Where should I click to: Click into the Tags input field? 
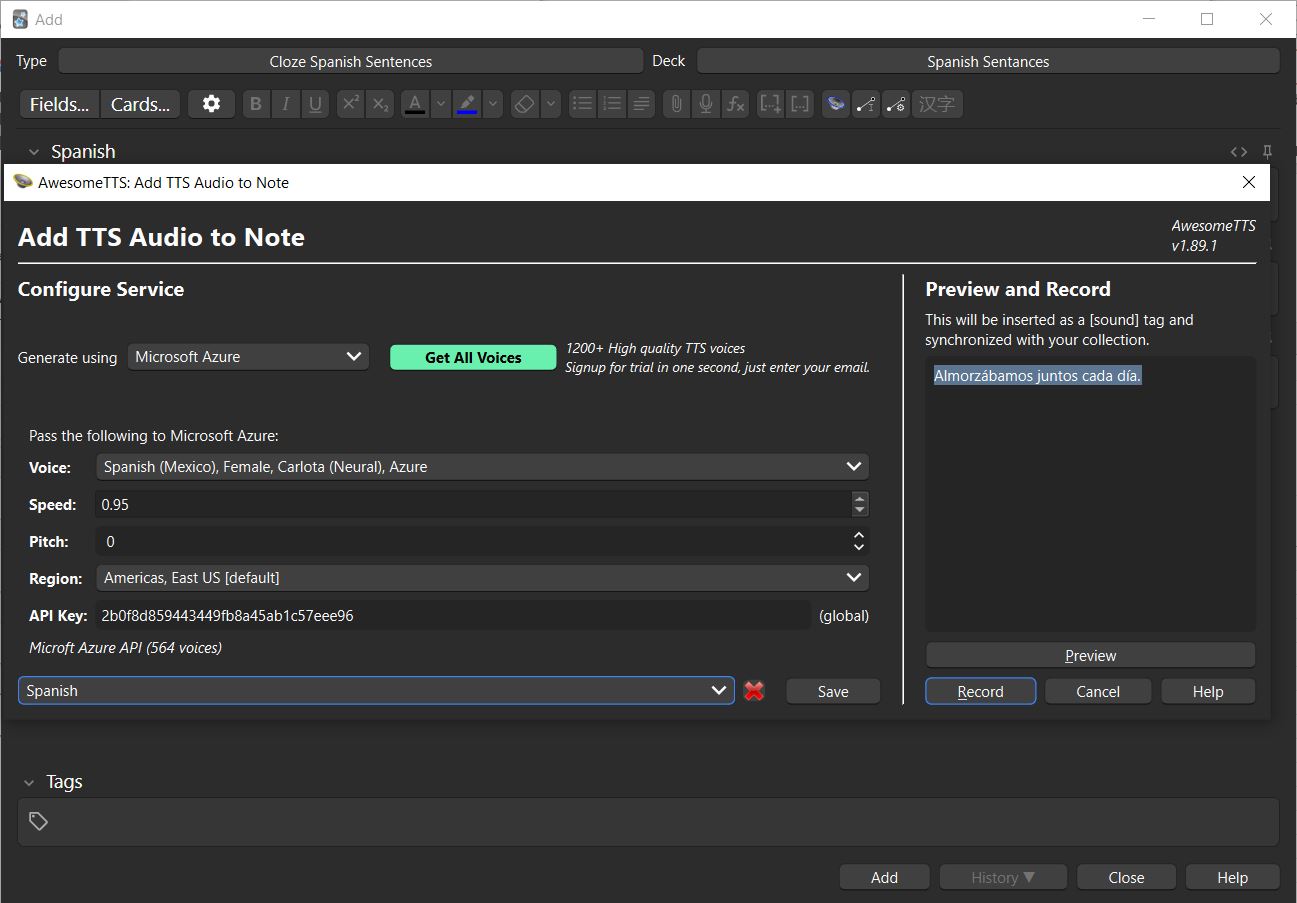[x=648, y=821]
